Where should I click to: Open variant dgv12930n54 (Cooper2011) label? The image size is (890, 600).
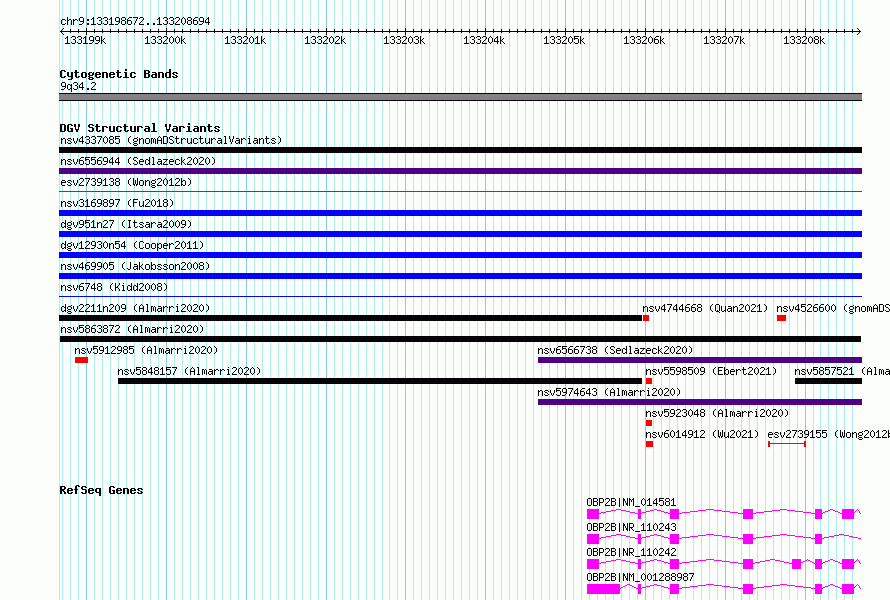pos(132,245)
